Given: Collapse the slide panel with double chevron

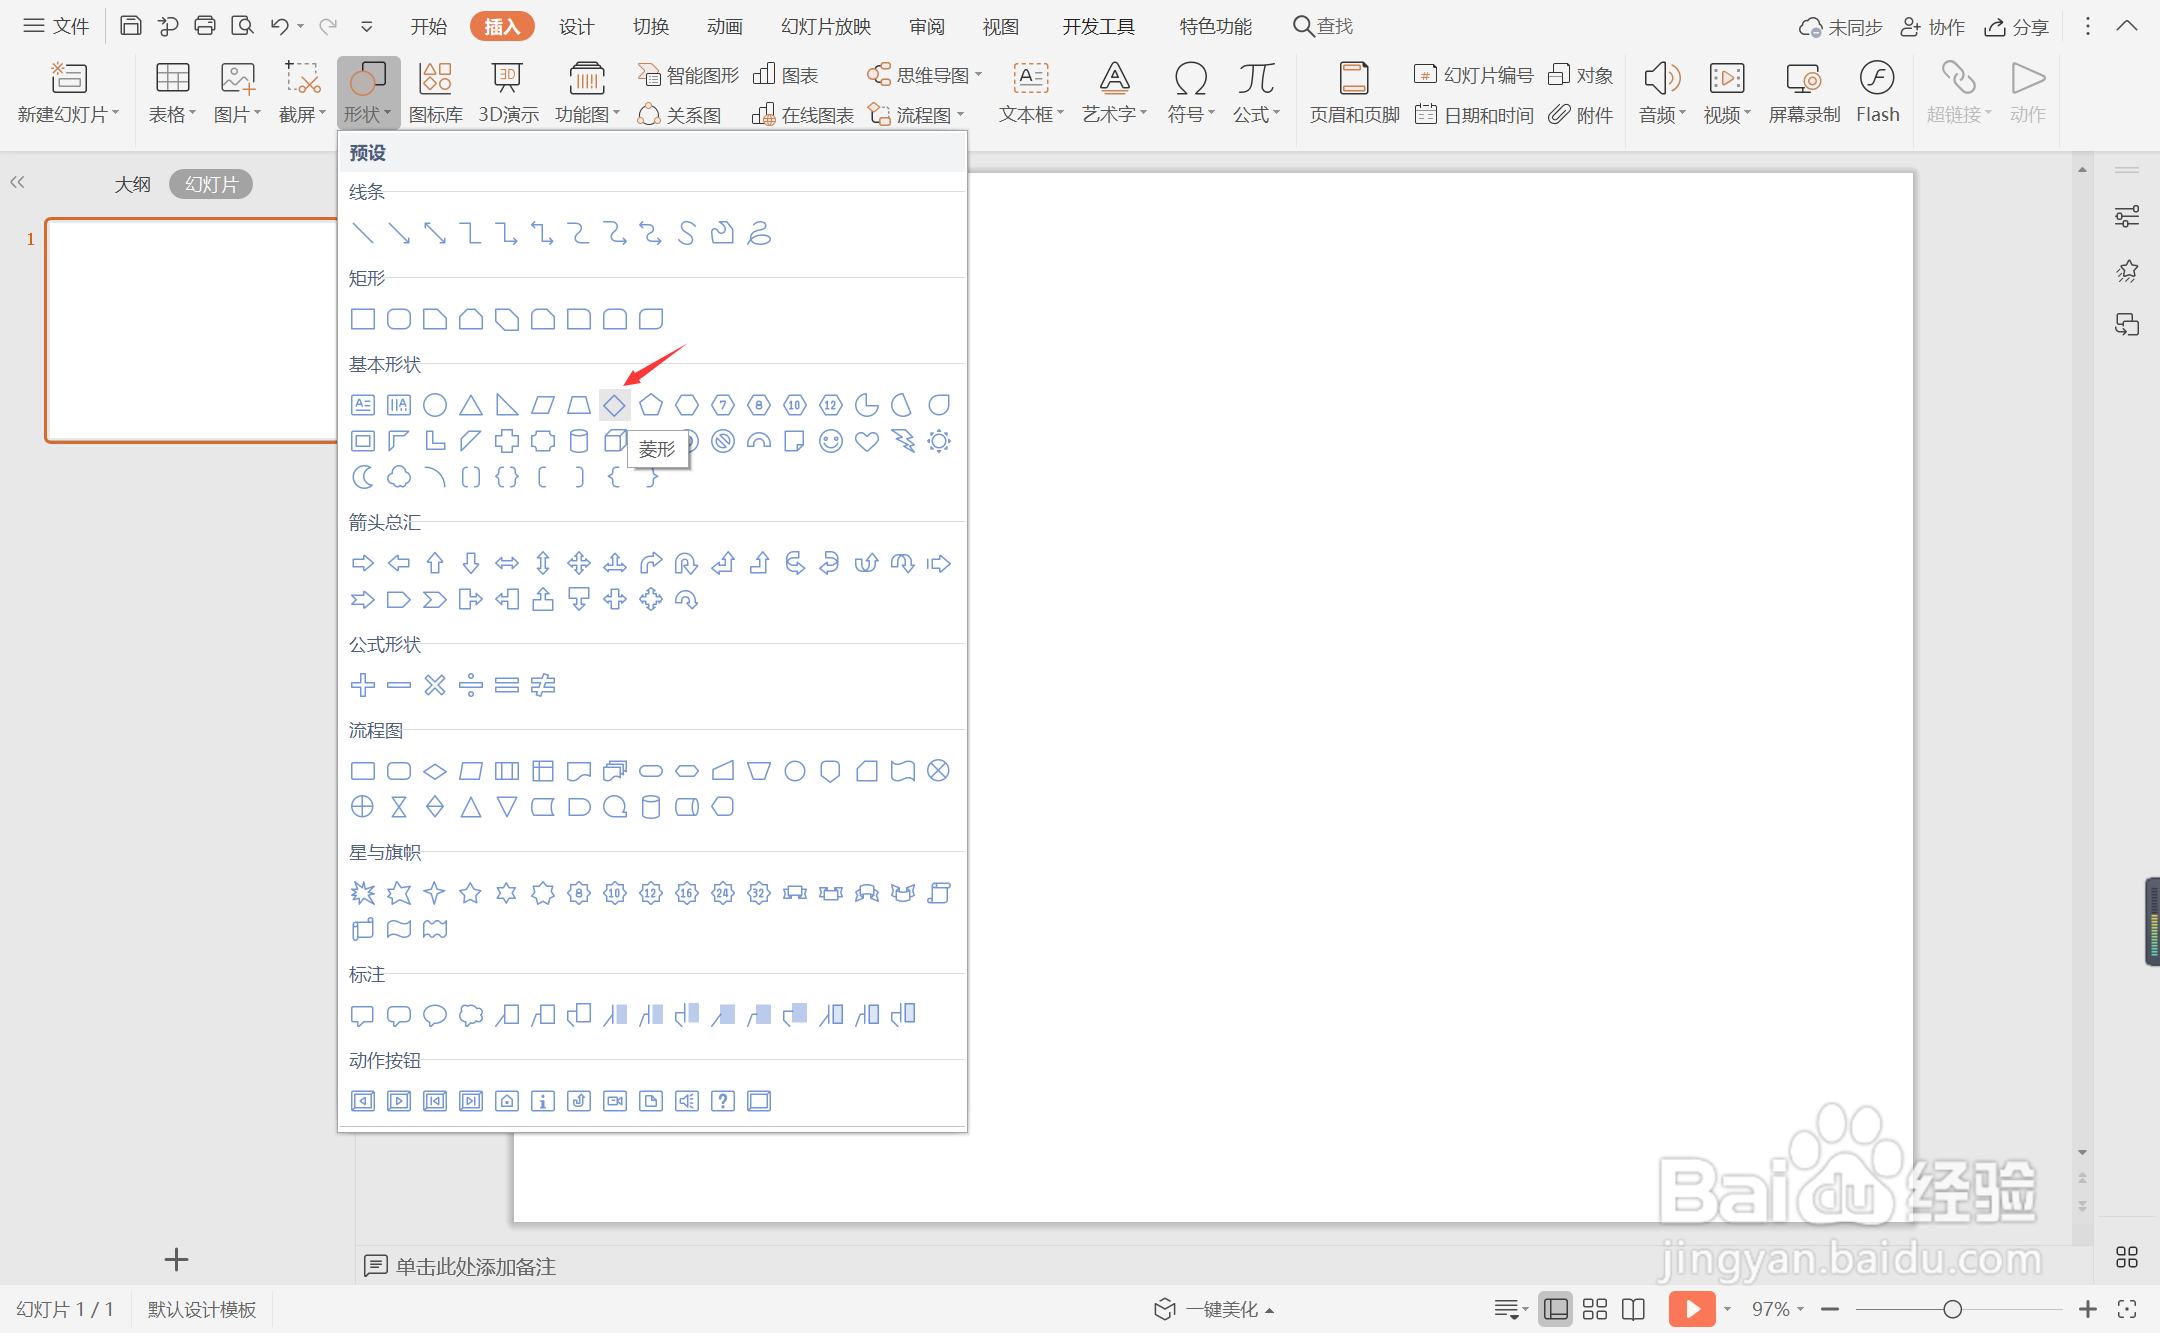Looking at the screenshot, I should [x=17, y=182].
